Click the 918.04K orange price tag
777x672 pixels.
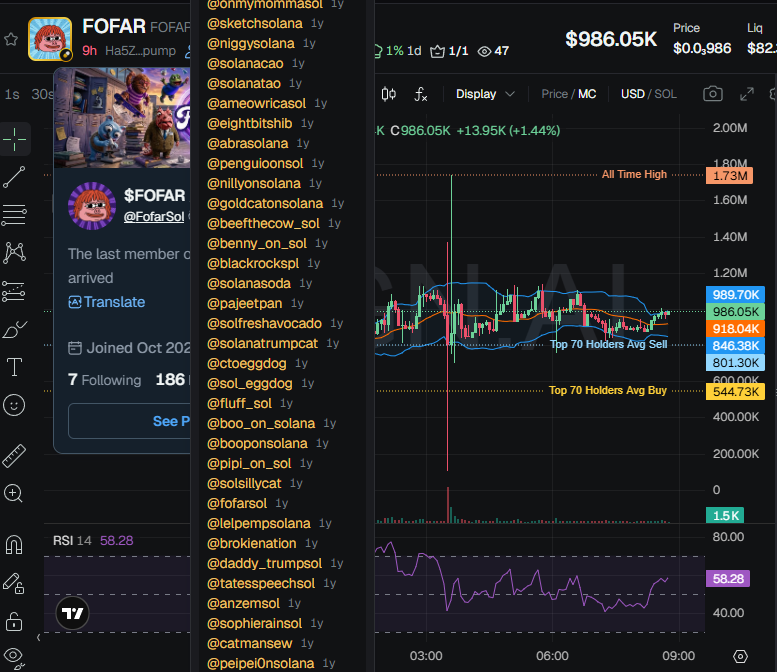(735, 329)
